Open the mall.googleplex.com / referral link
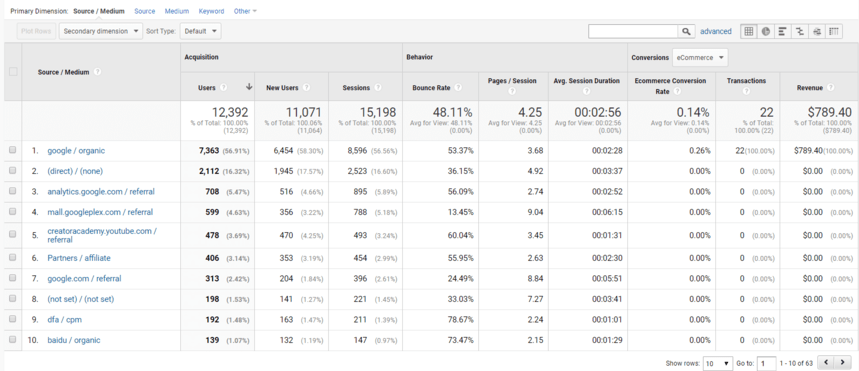 pyautogui.click(x=100, y=212)
